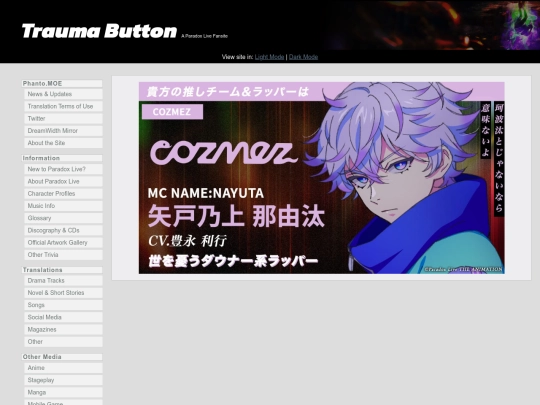The image size is (540, 405).
Task: Open Drama Tracks translations
Action: [63, 281]
